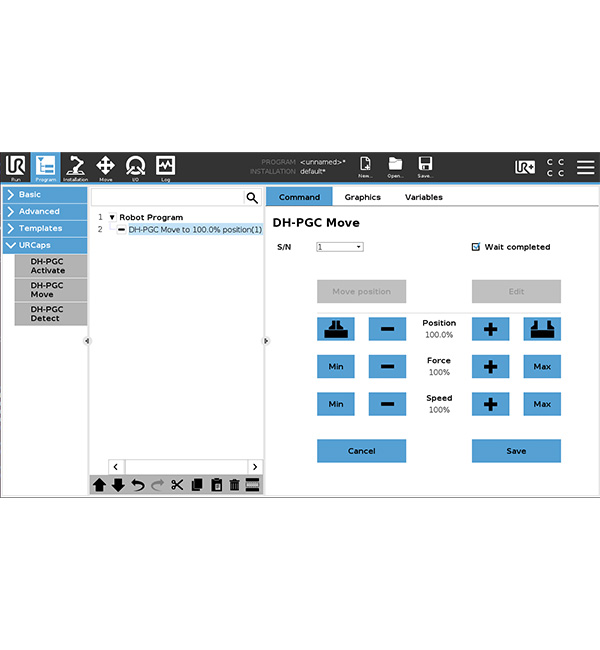Image resolution: width=600 pixels, height=650 pixels.
Task: Select the DH-PGC Move to 100.0% line
Action: click(x=195, y=230)
